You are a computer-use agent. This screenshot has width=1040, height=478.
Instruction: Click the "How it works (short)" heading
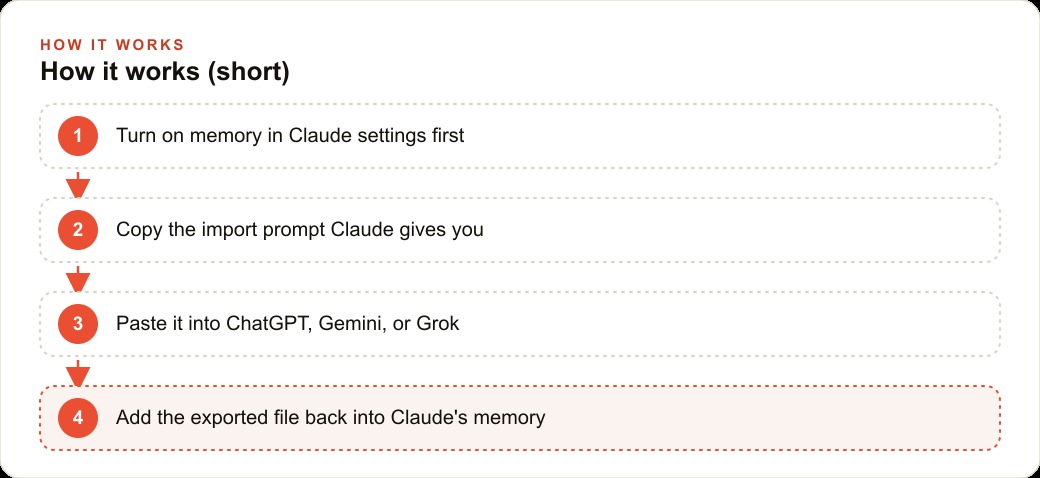click(x=164, y=72)
